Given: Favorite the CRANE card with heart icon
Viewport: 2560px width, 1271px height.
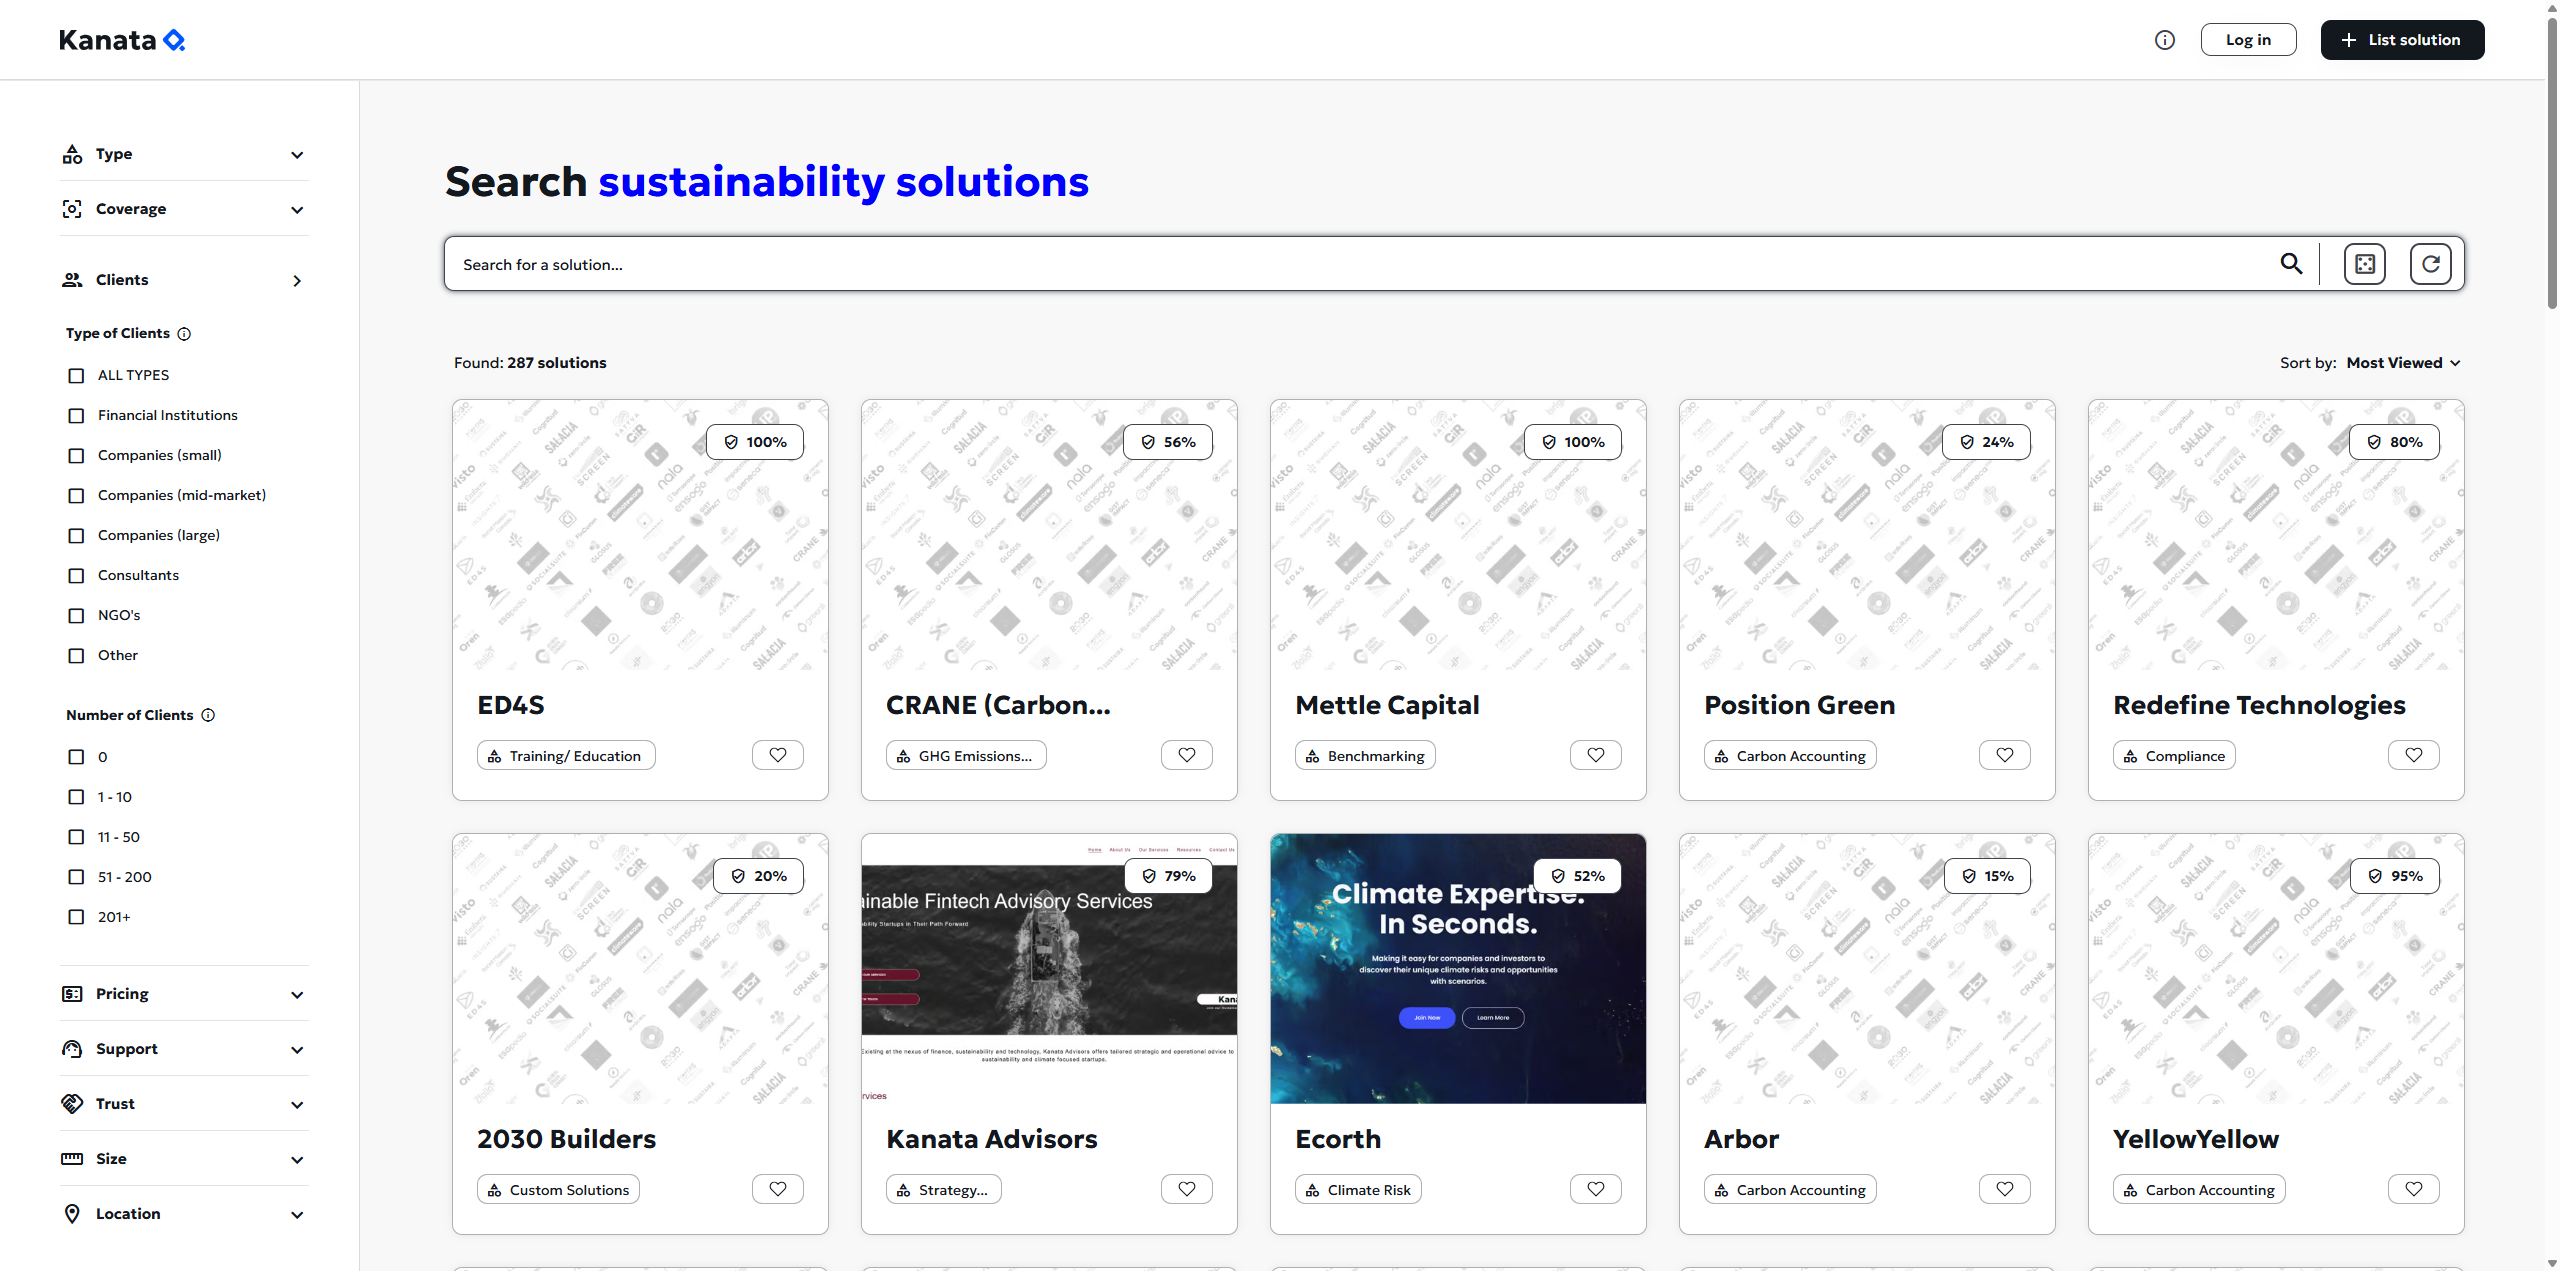Looking at the screenshot, I should [1187, 755].
